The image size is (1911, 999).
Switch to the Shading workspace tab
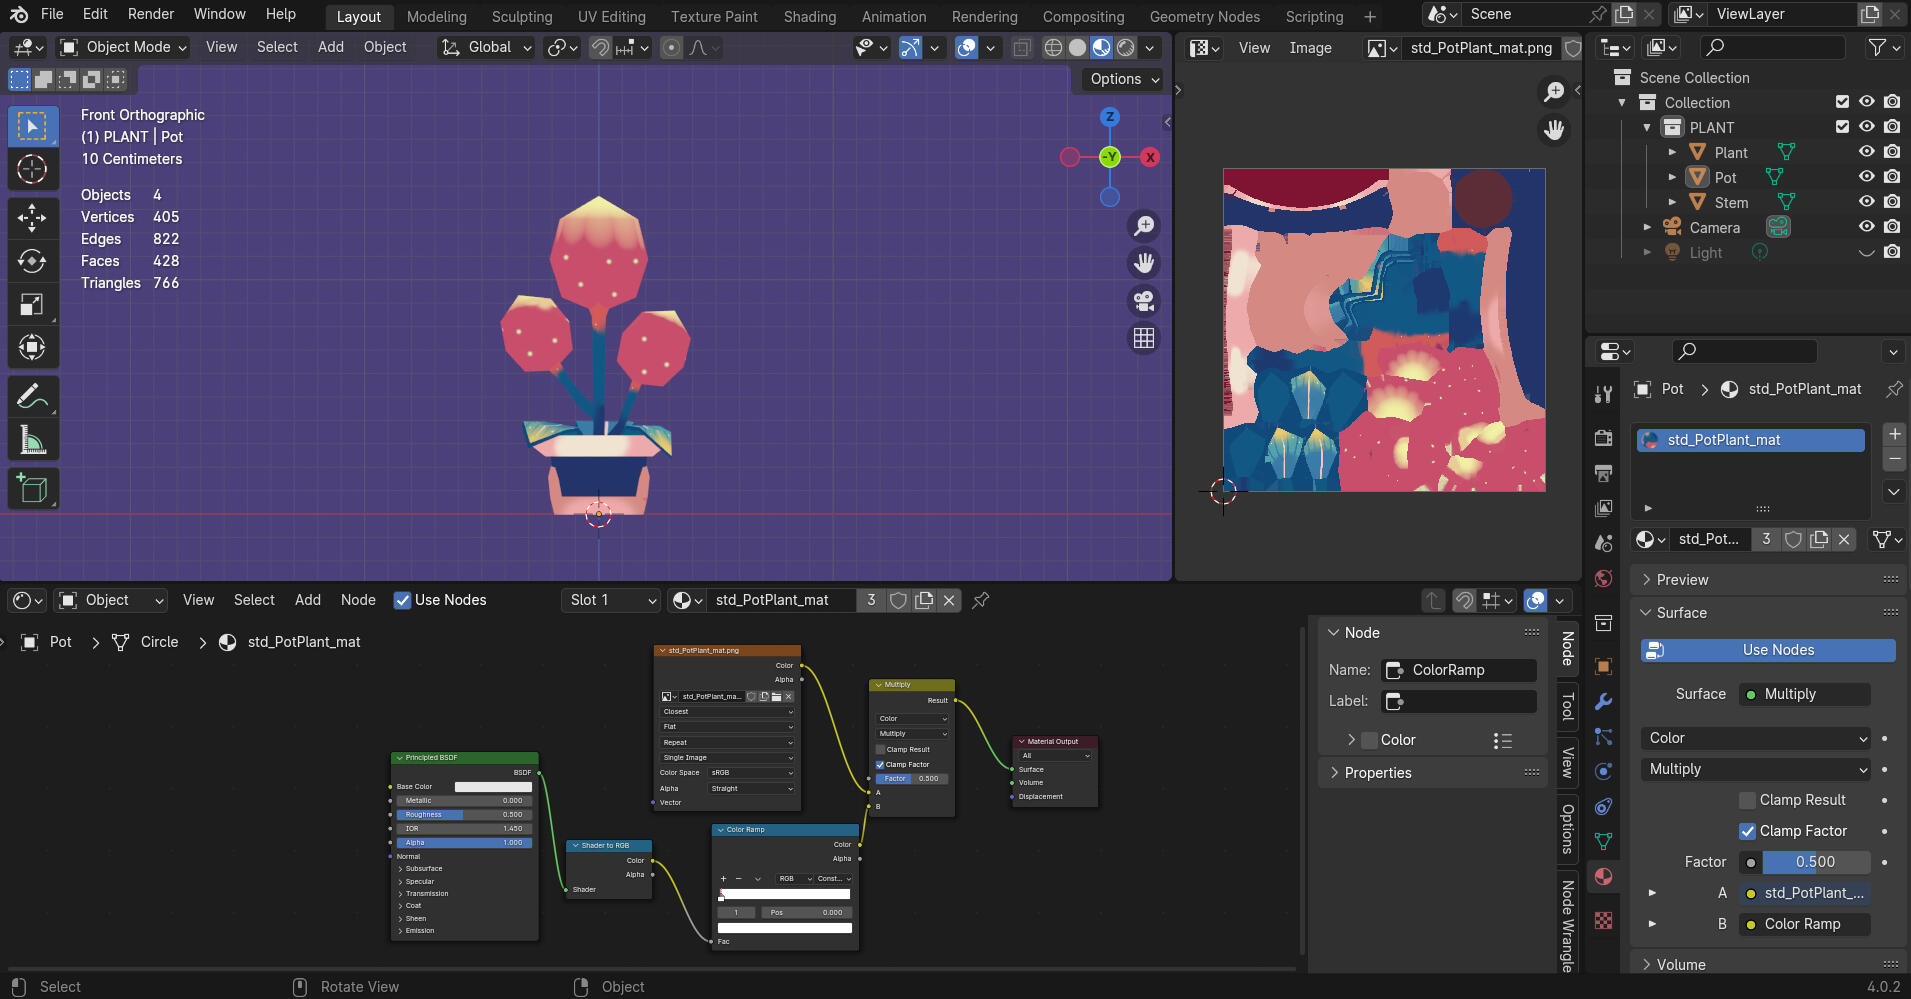(809, 16)
